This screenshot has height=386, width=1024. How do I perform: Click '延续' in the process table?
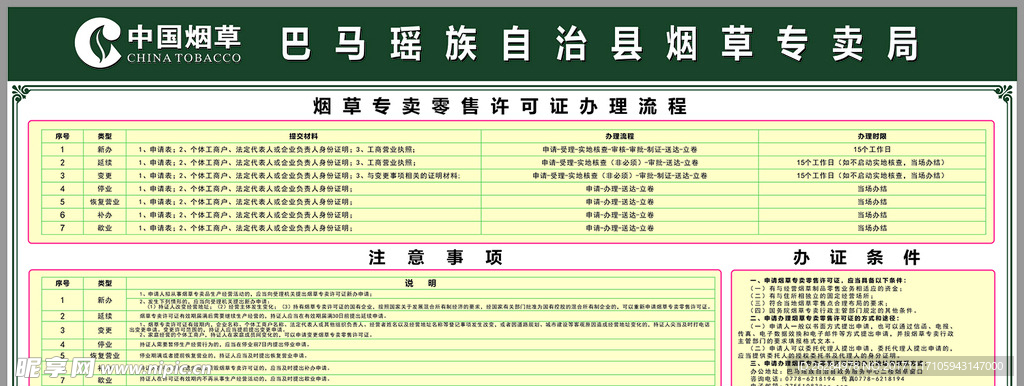click(104, 163)
